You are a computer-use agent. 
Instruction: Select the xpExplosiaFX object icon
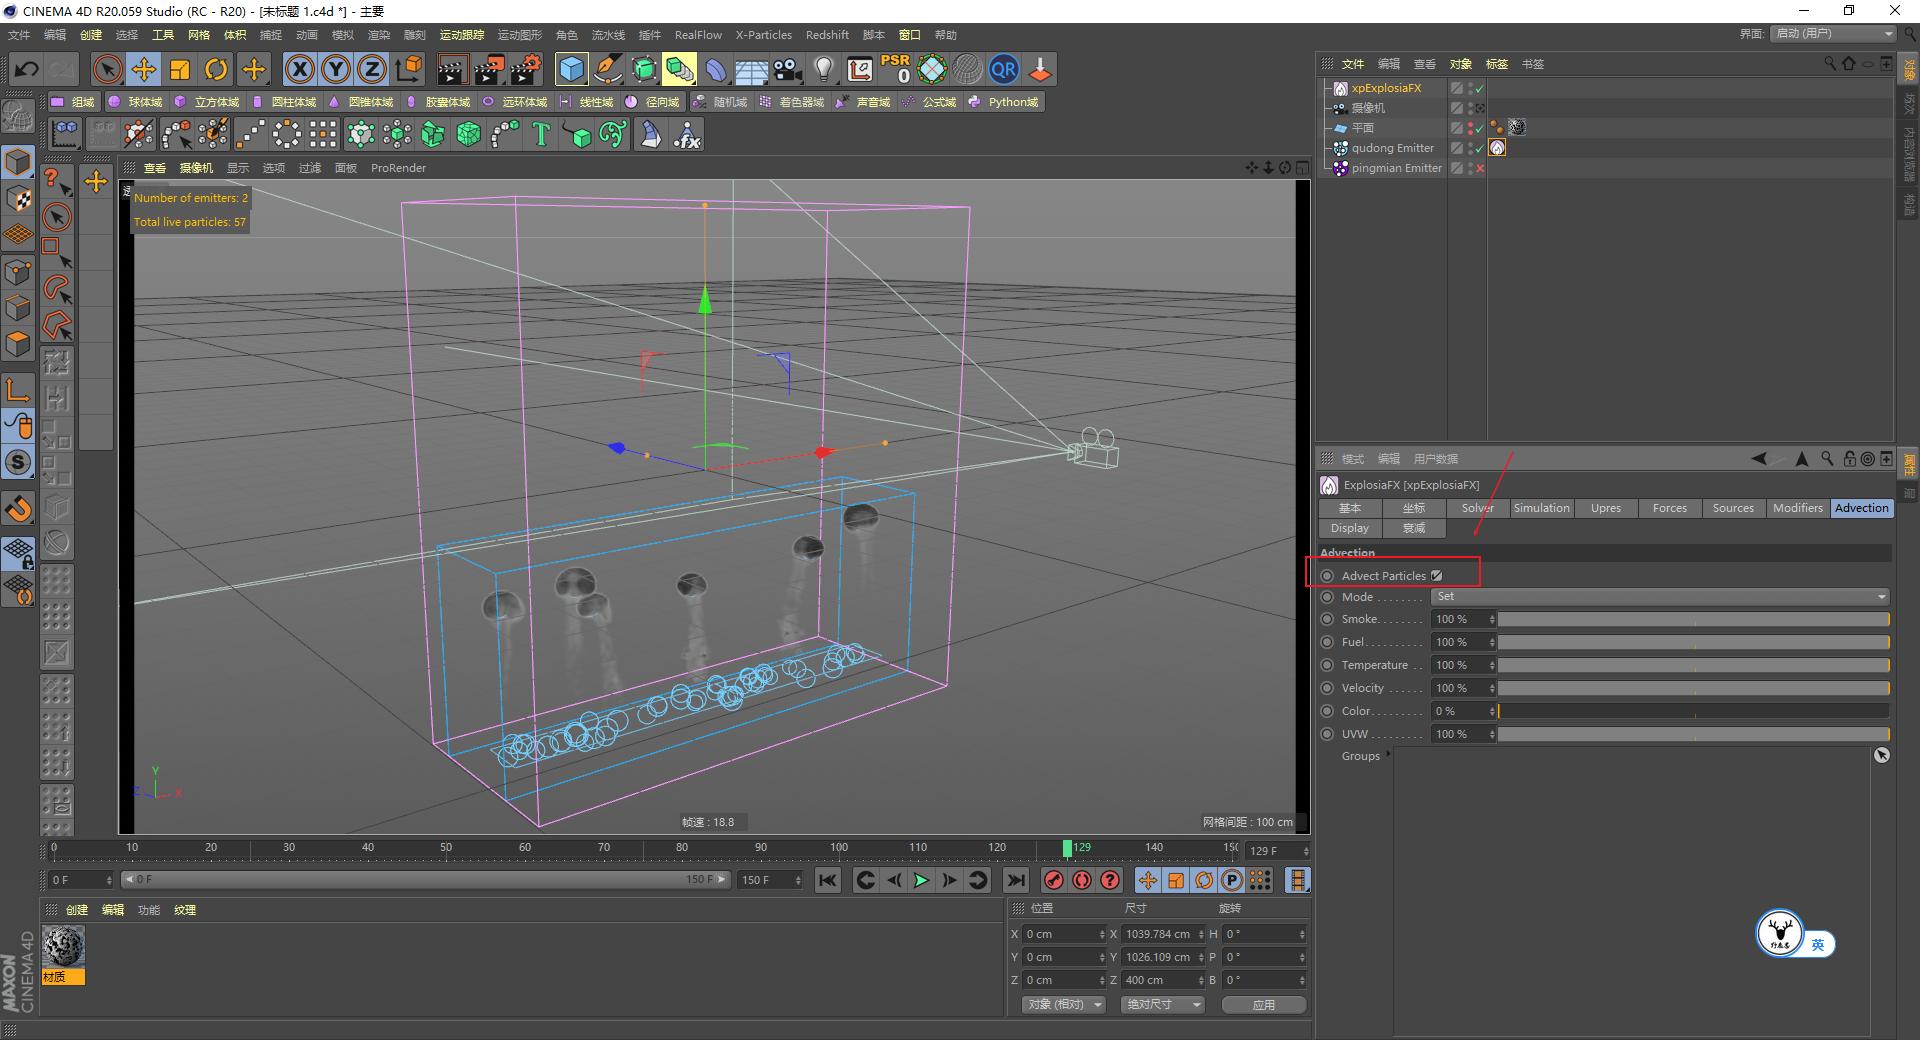point(1340,88)
